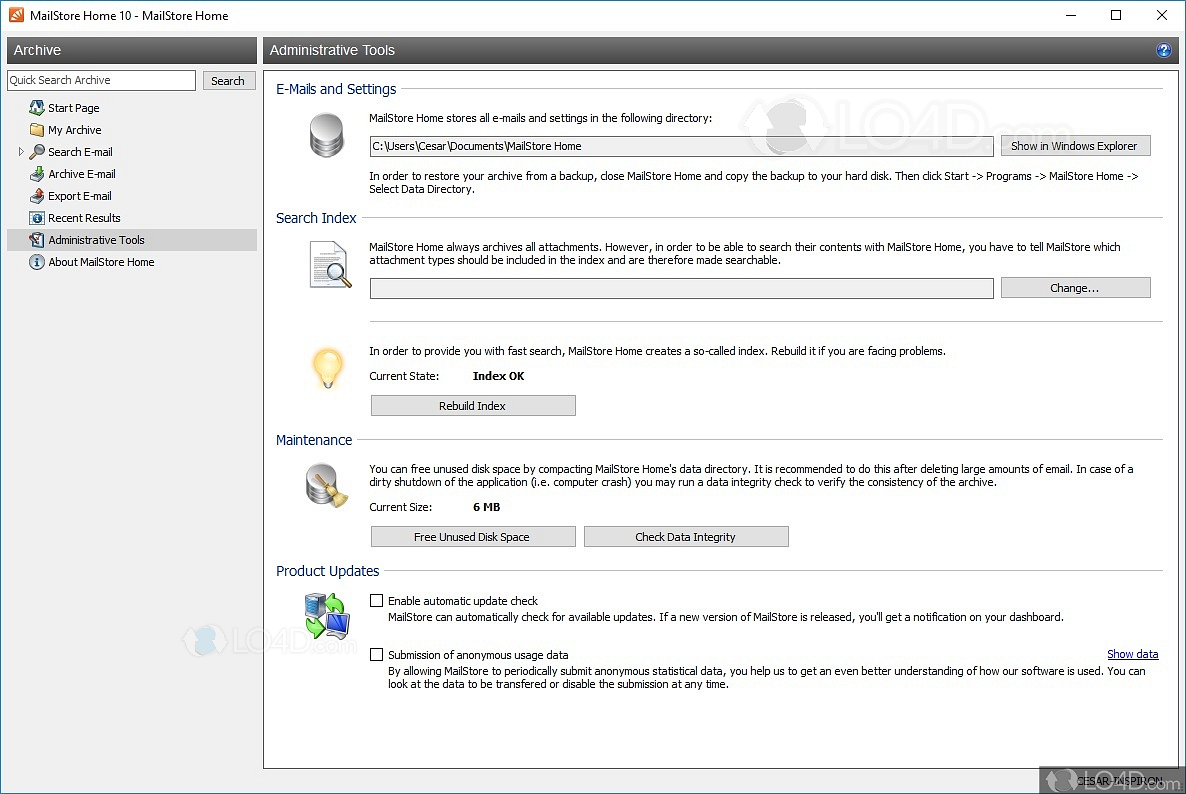1186x794 pixels.
Task: Click the Recent Results sidebar icon
Action: 37,218
